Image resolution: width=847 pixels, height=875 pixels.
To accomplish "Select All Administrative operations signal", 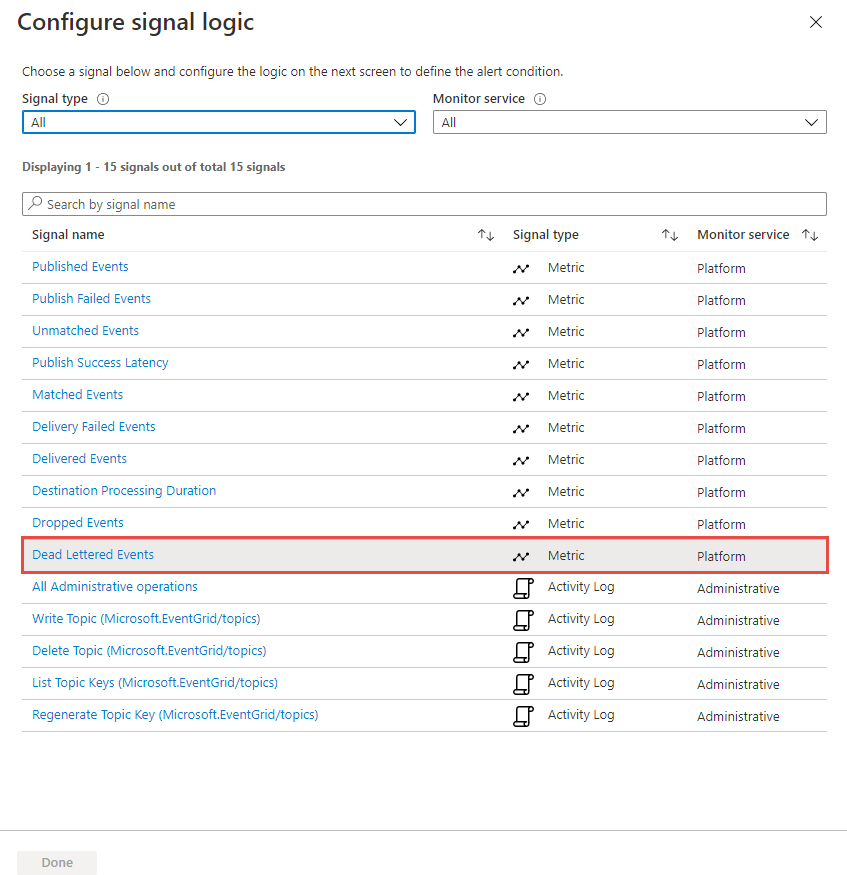I will [115, 587].
